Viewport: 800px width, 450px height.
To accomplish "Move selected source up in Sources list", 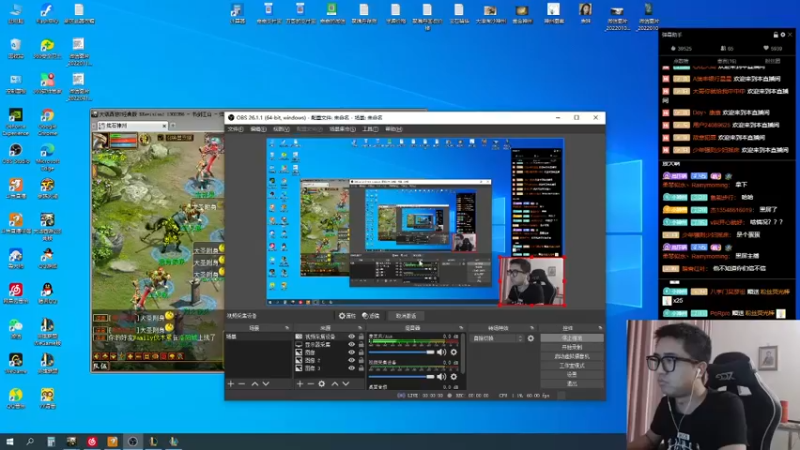I will click(335, 383).
